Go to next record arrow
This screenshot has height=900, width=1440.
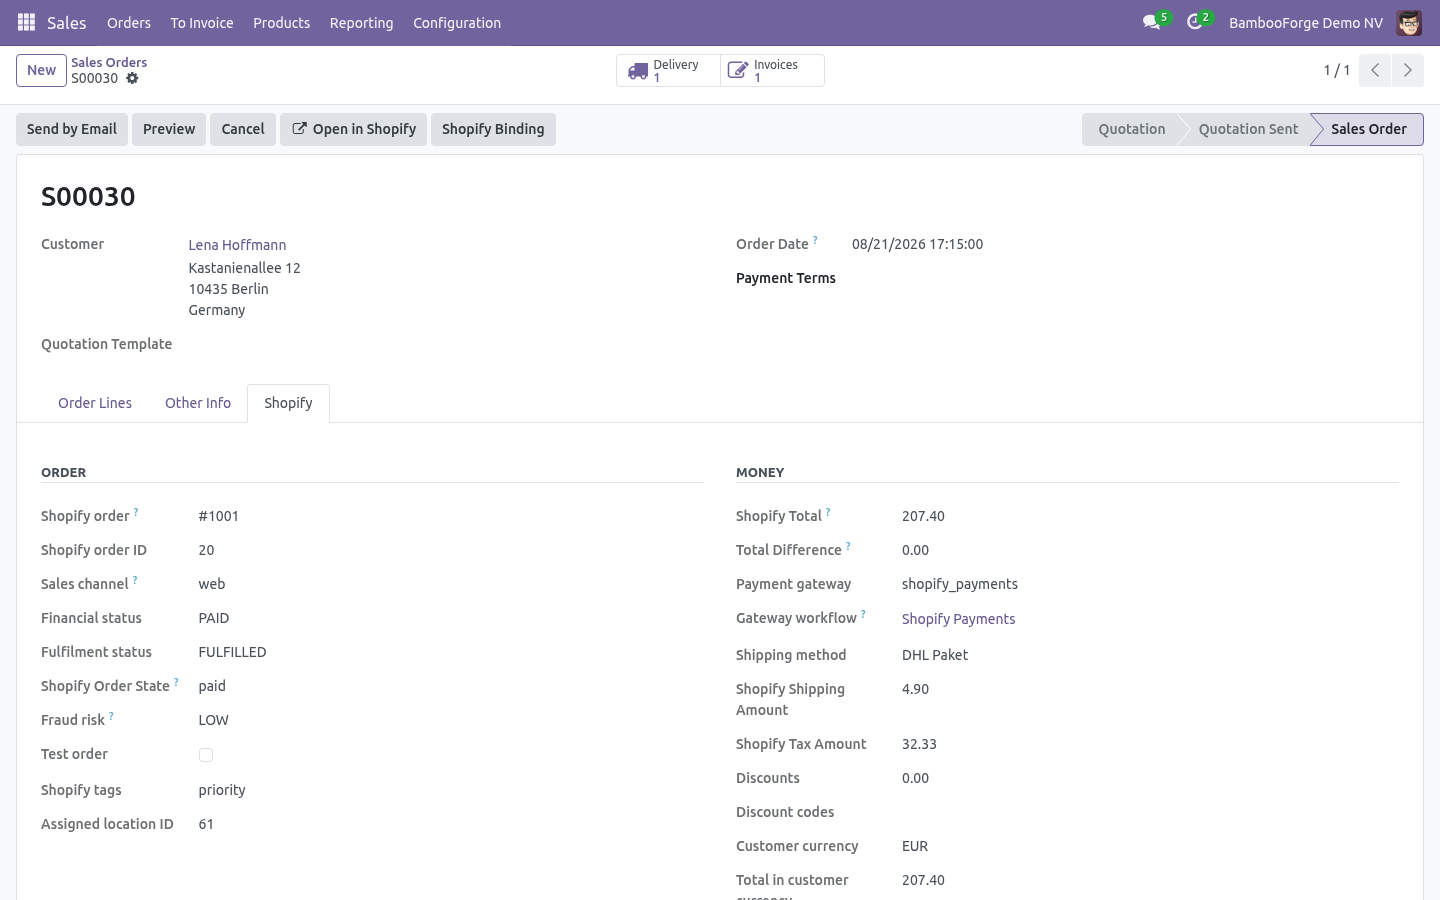pyautogui.click(x=1407, y=70)
